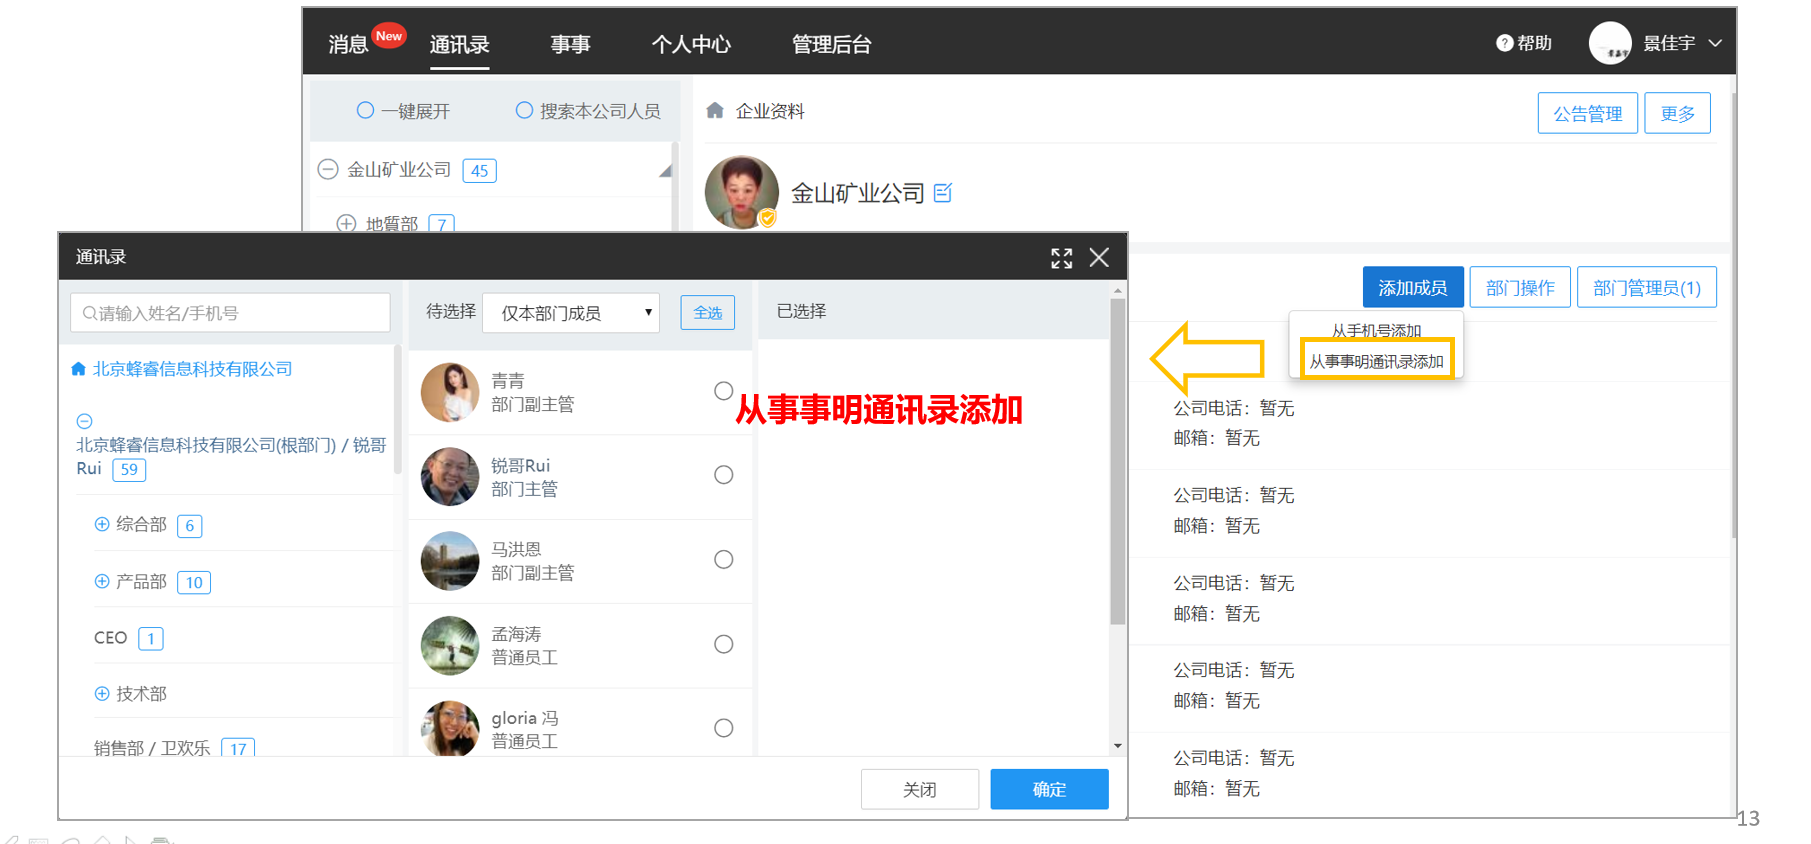Collapse the 金山矿业公司 tree node
The image size is (1811, 844).
click(x=328, y=170)
